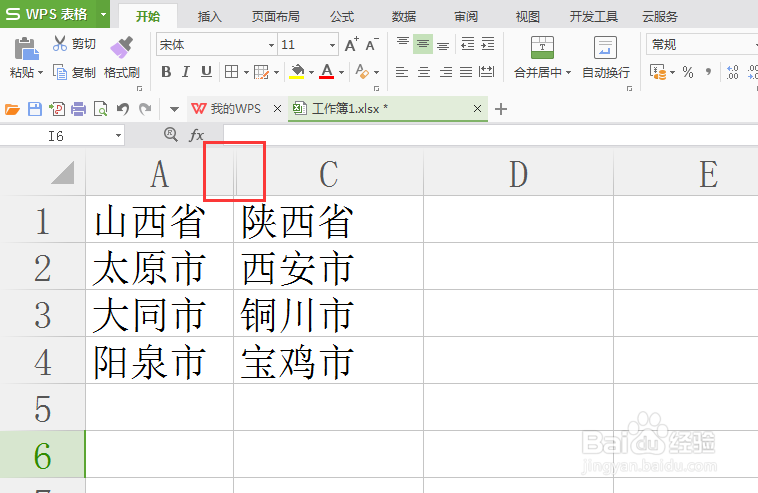Viewport: 758px width, 493px height.
Task: Undo the last action
Action: 123,109
